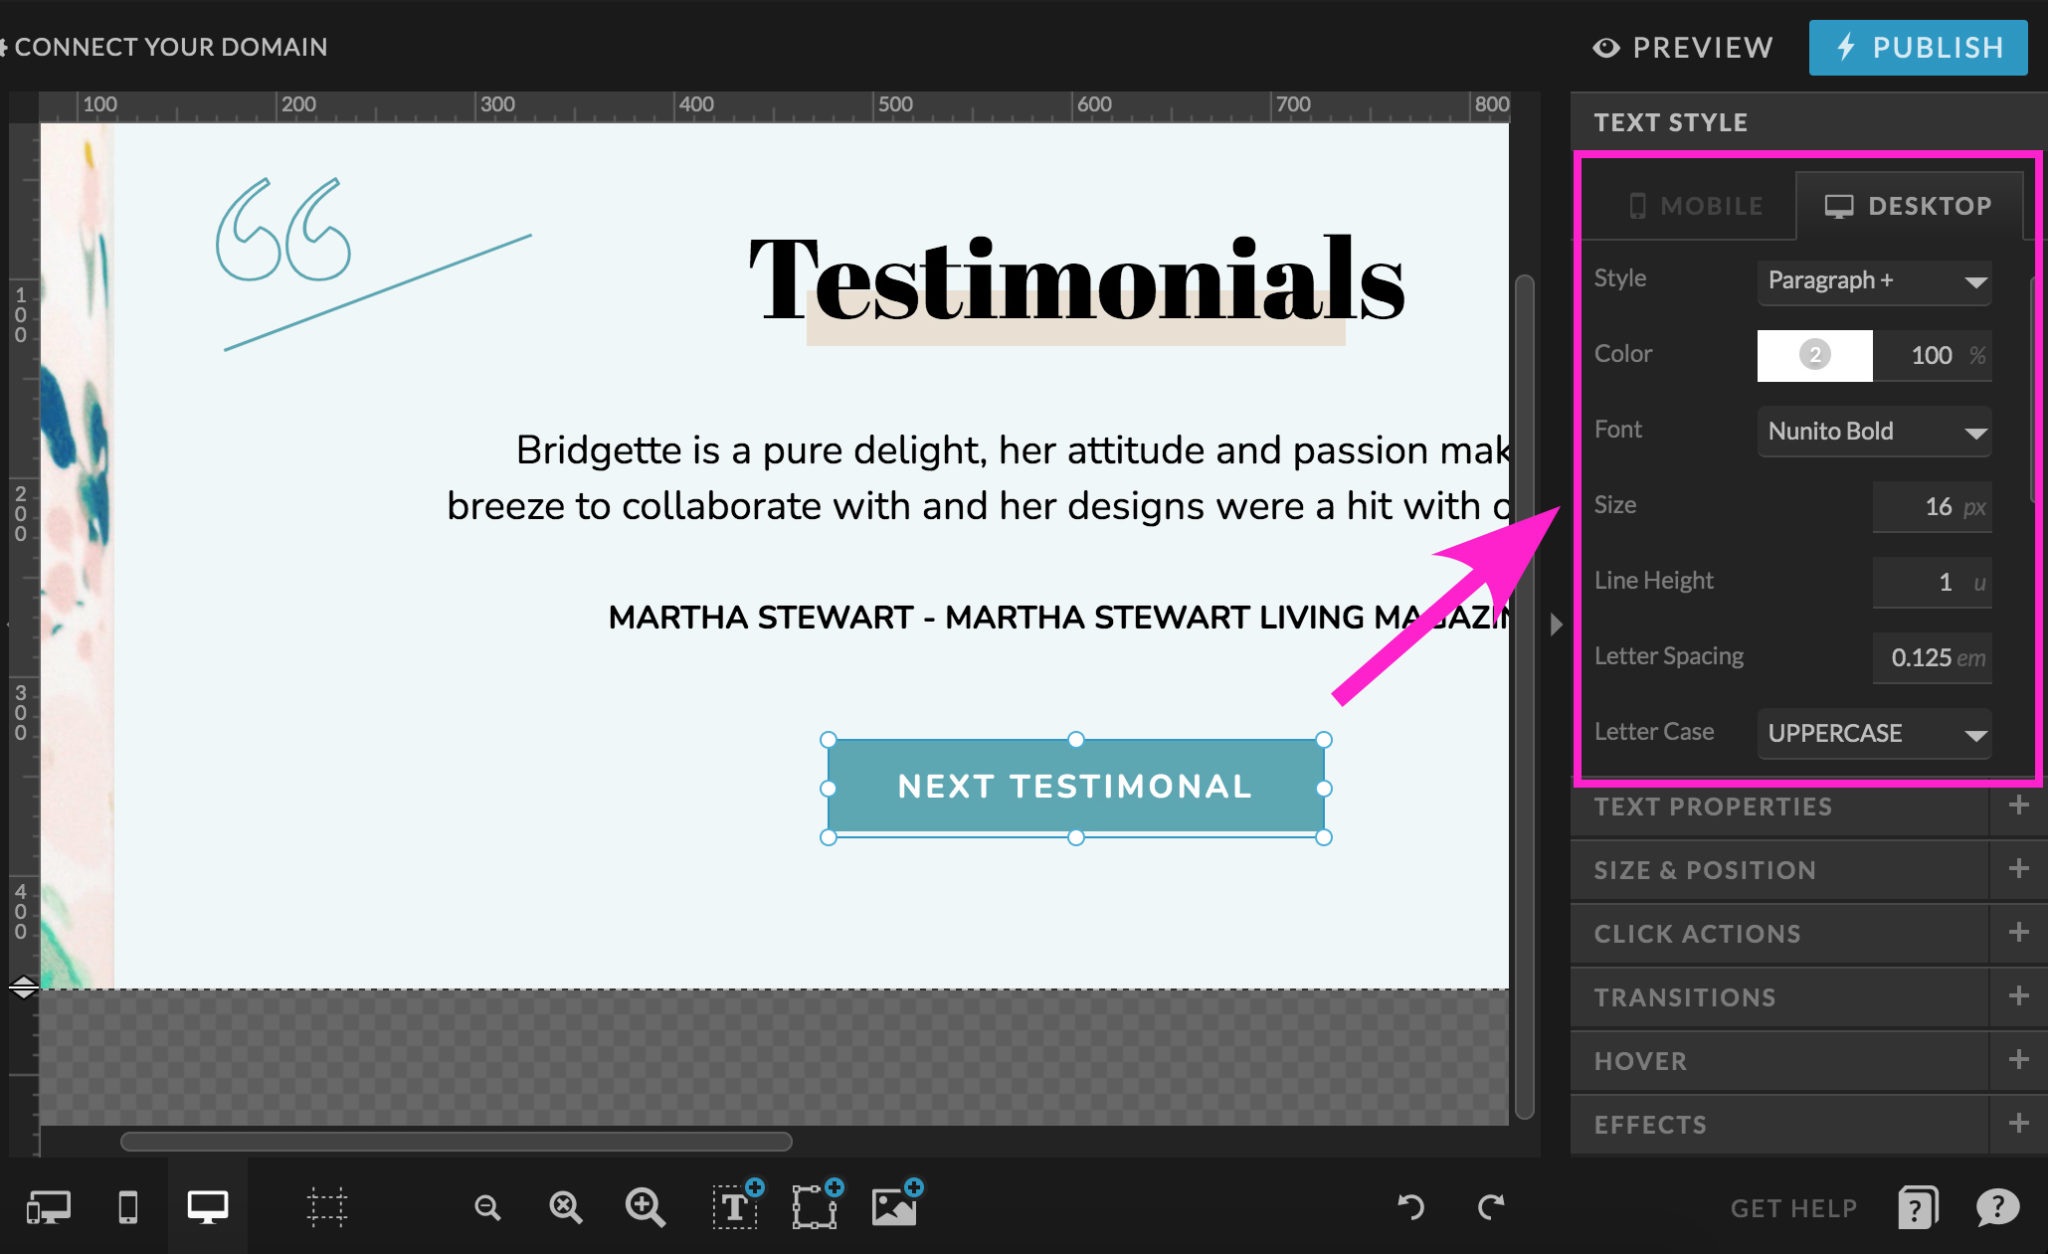Viewport: 2048px width, 1254px height.
Task: Switch to mobile phone view in bottom bar
Action: [x=128, y=1207]
